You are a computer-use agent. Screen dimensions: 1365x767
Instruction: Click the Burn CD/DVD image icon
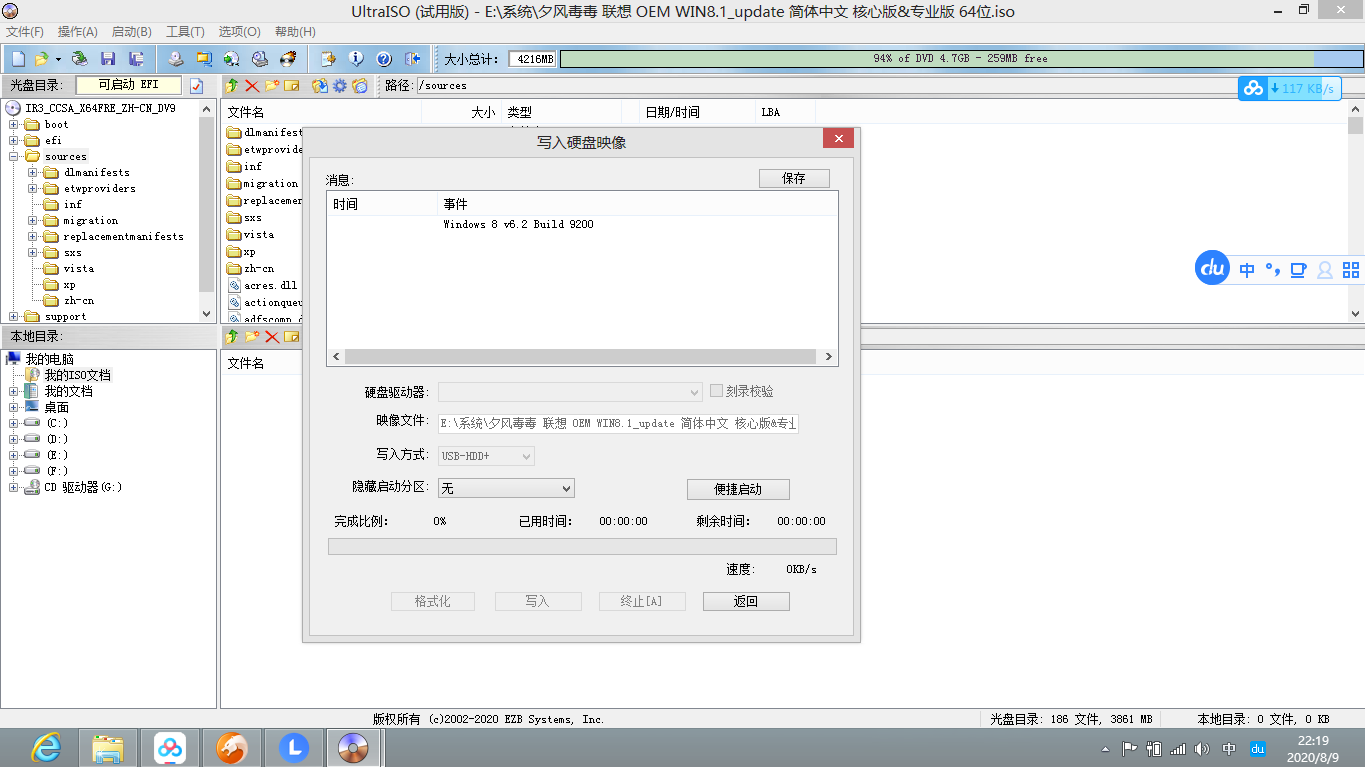tap(288, 58)
